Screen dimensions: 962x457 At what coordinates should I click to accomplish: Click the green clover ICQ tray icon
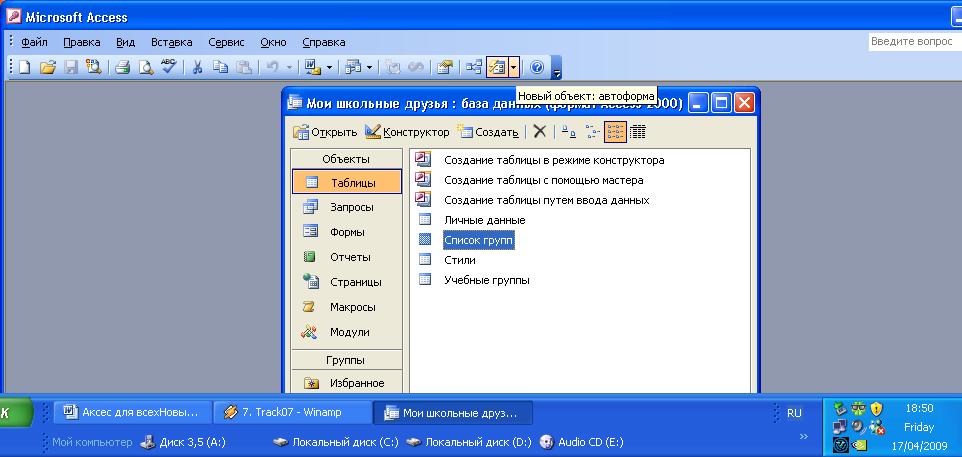(x=858, y=408)
